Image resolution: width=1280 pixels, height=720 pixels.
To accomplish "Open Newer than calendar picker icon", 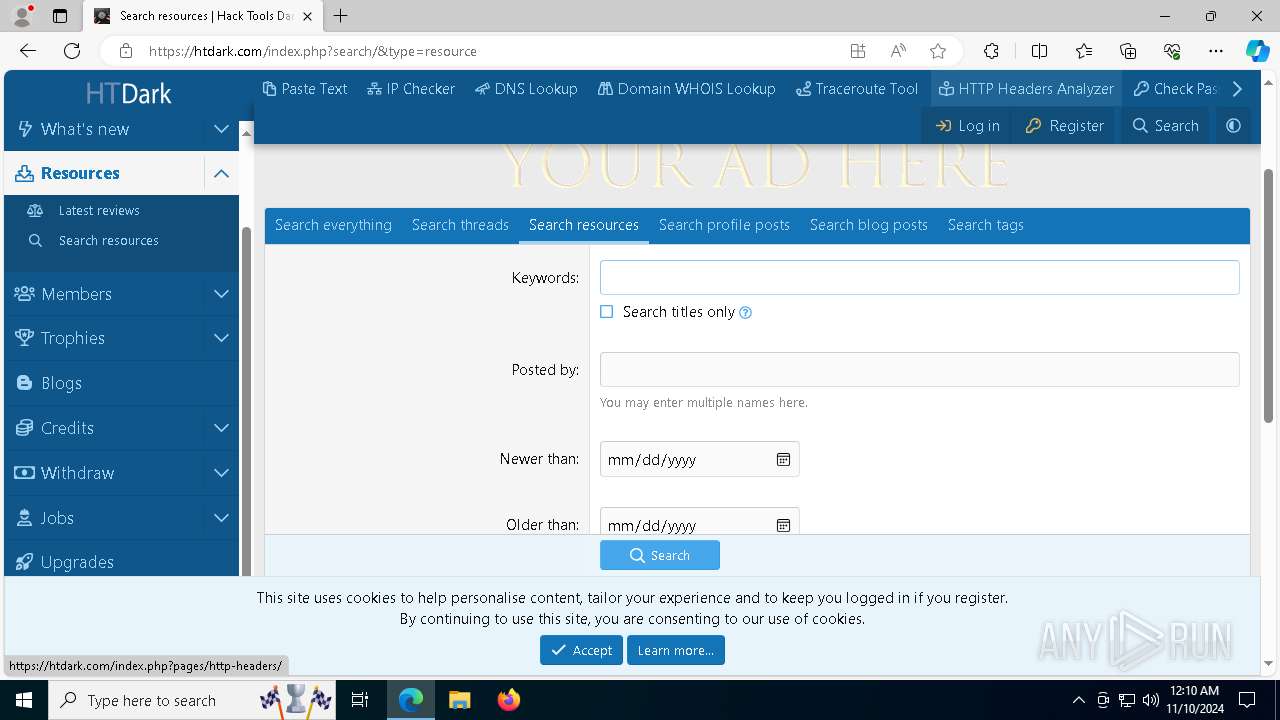I will coord(784,459).
